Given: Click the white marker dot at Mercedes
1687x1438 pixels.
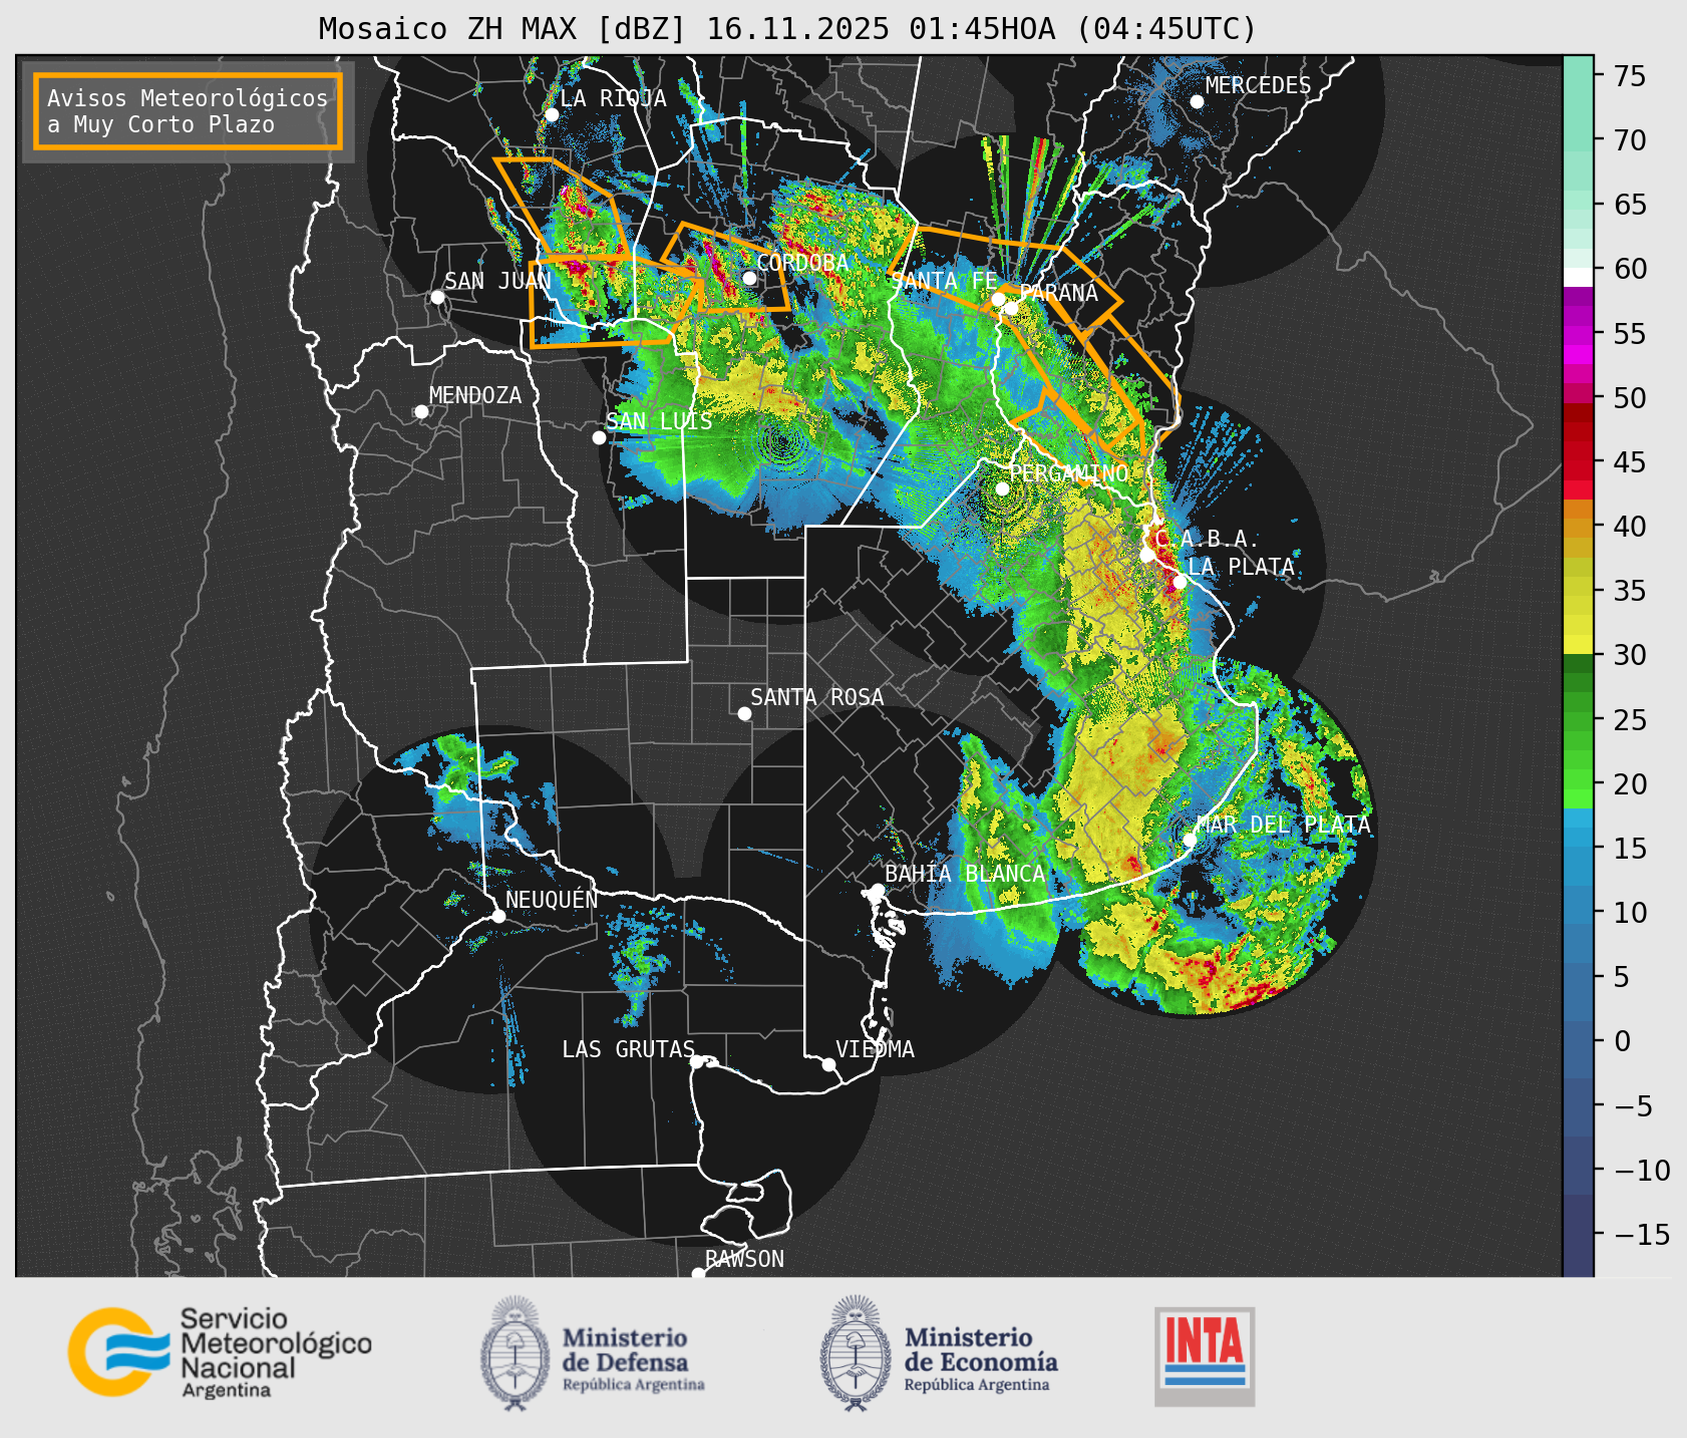Looking at the screenshot, I should (1197, 102).
